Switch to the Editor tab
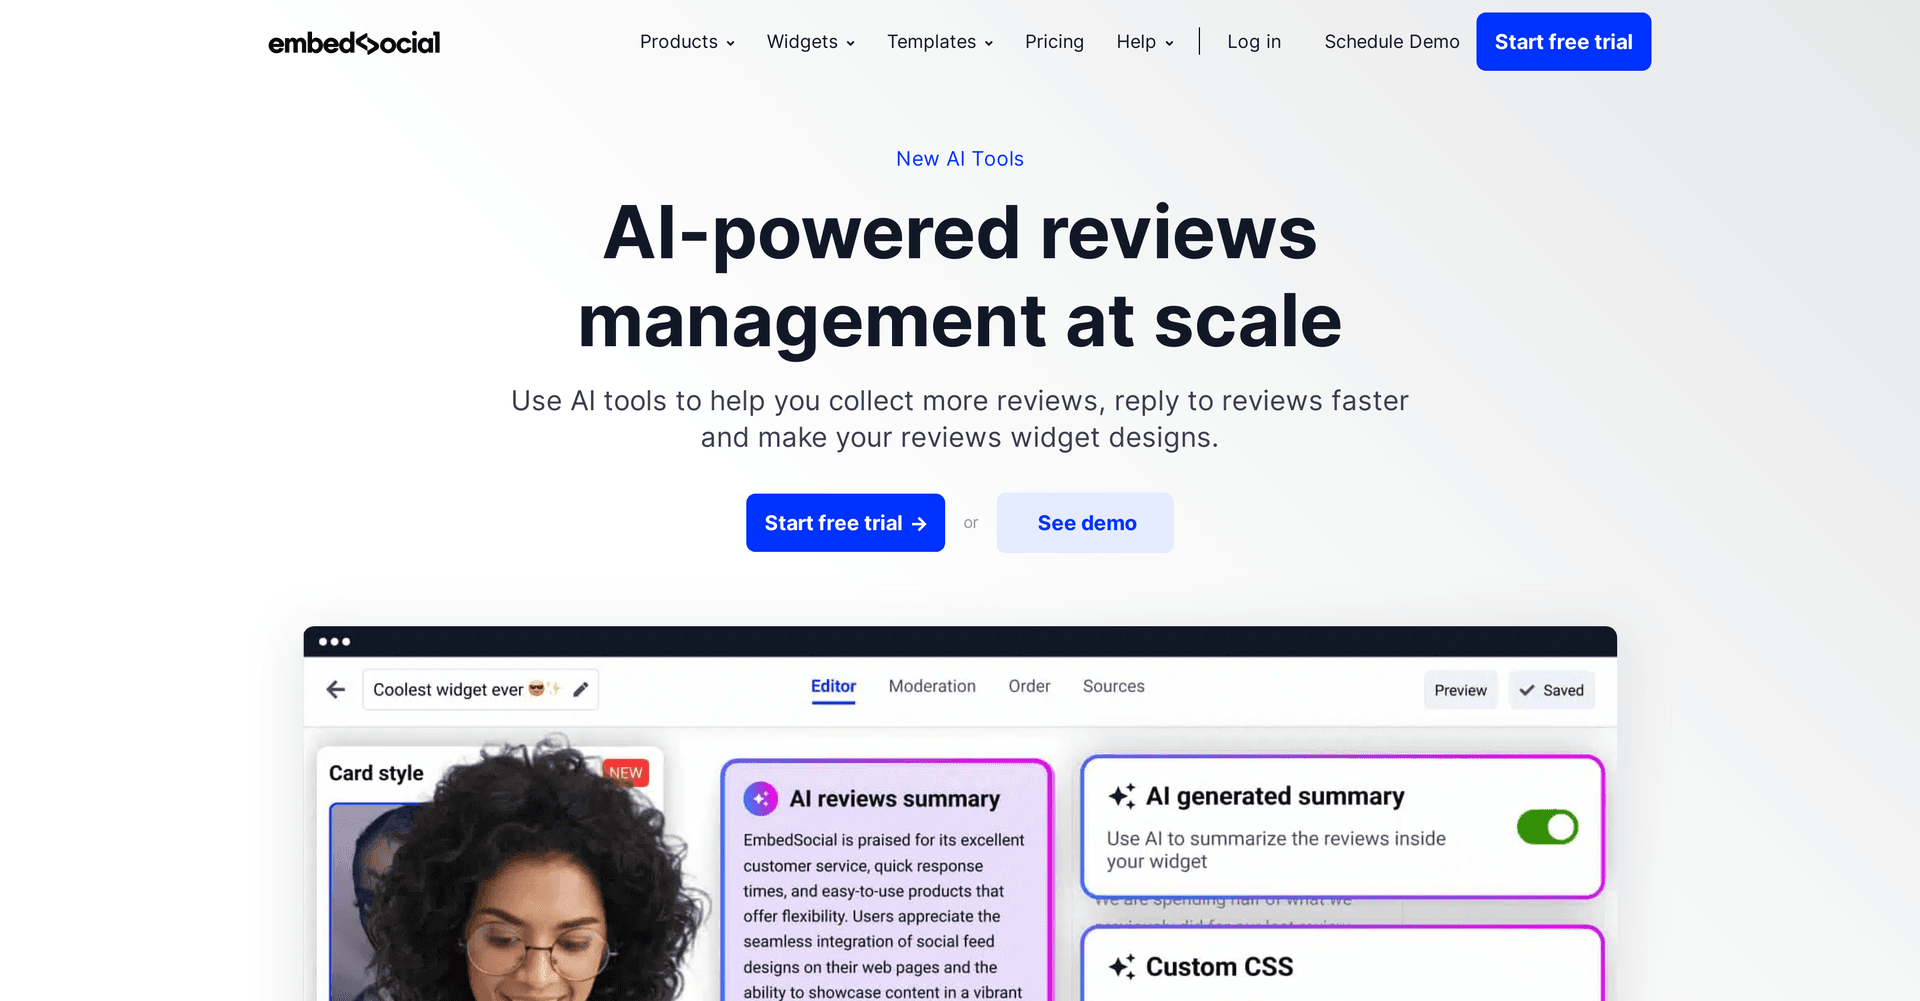 point(833,686)
